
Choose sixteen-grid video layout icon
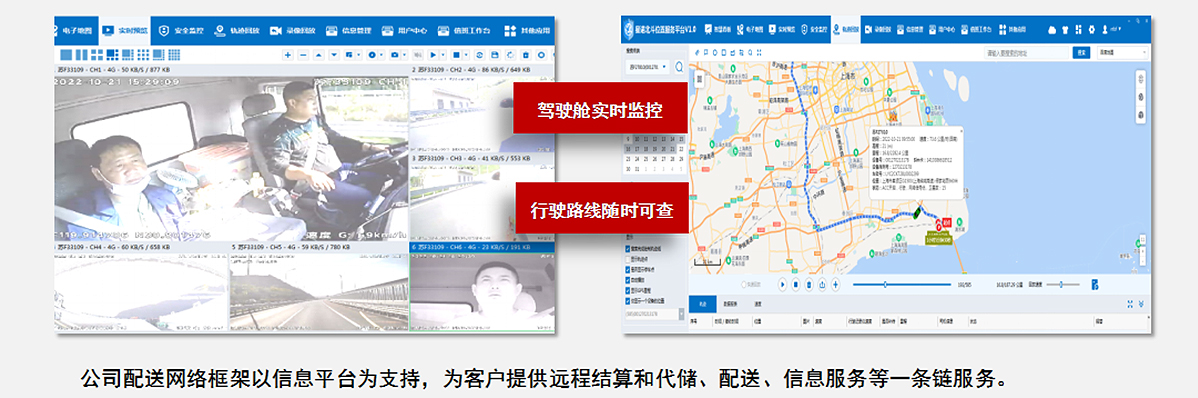[x=173, y=55]
